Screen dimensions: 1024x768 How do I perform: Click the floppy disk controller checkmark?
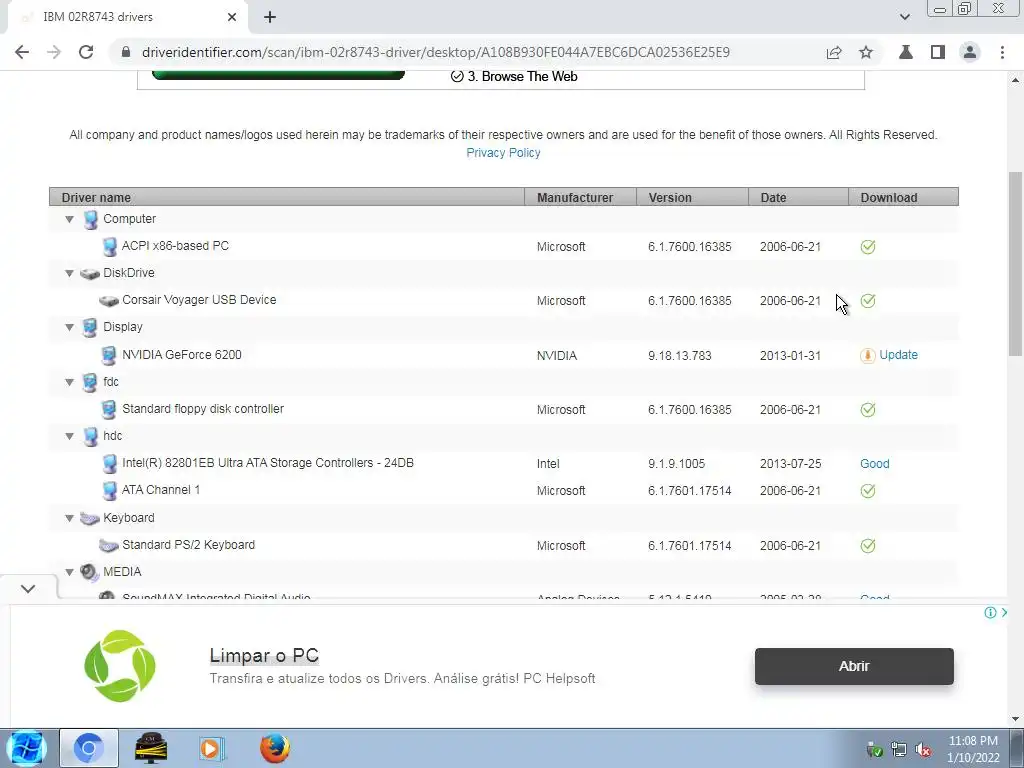tap(868, 410)
